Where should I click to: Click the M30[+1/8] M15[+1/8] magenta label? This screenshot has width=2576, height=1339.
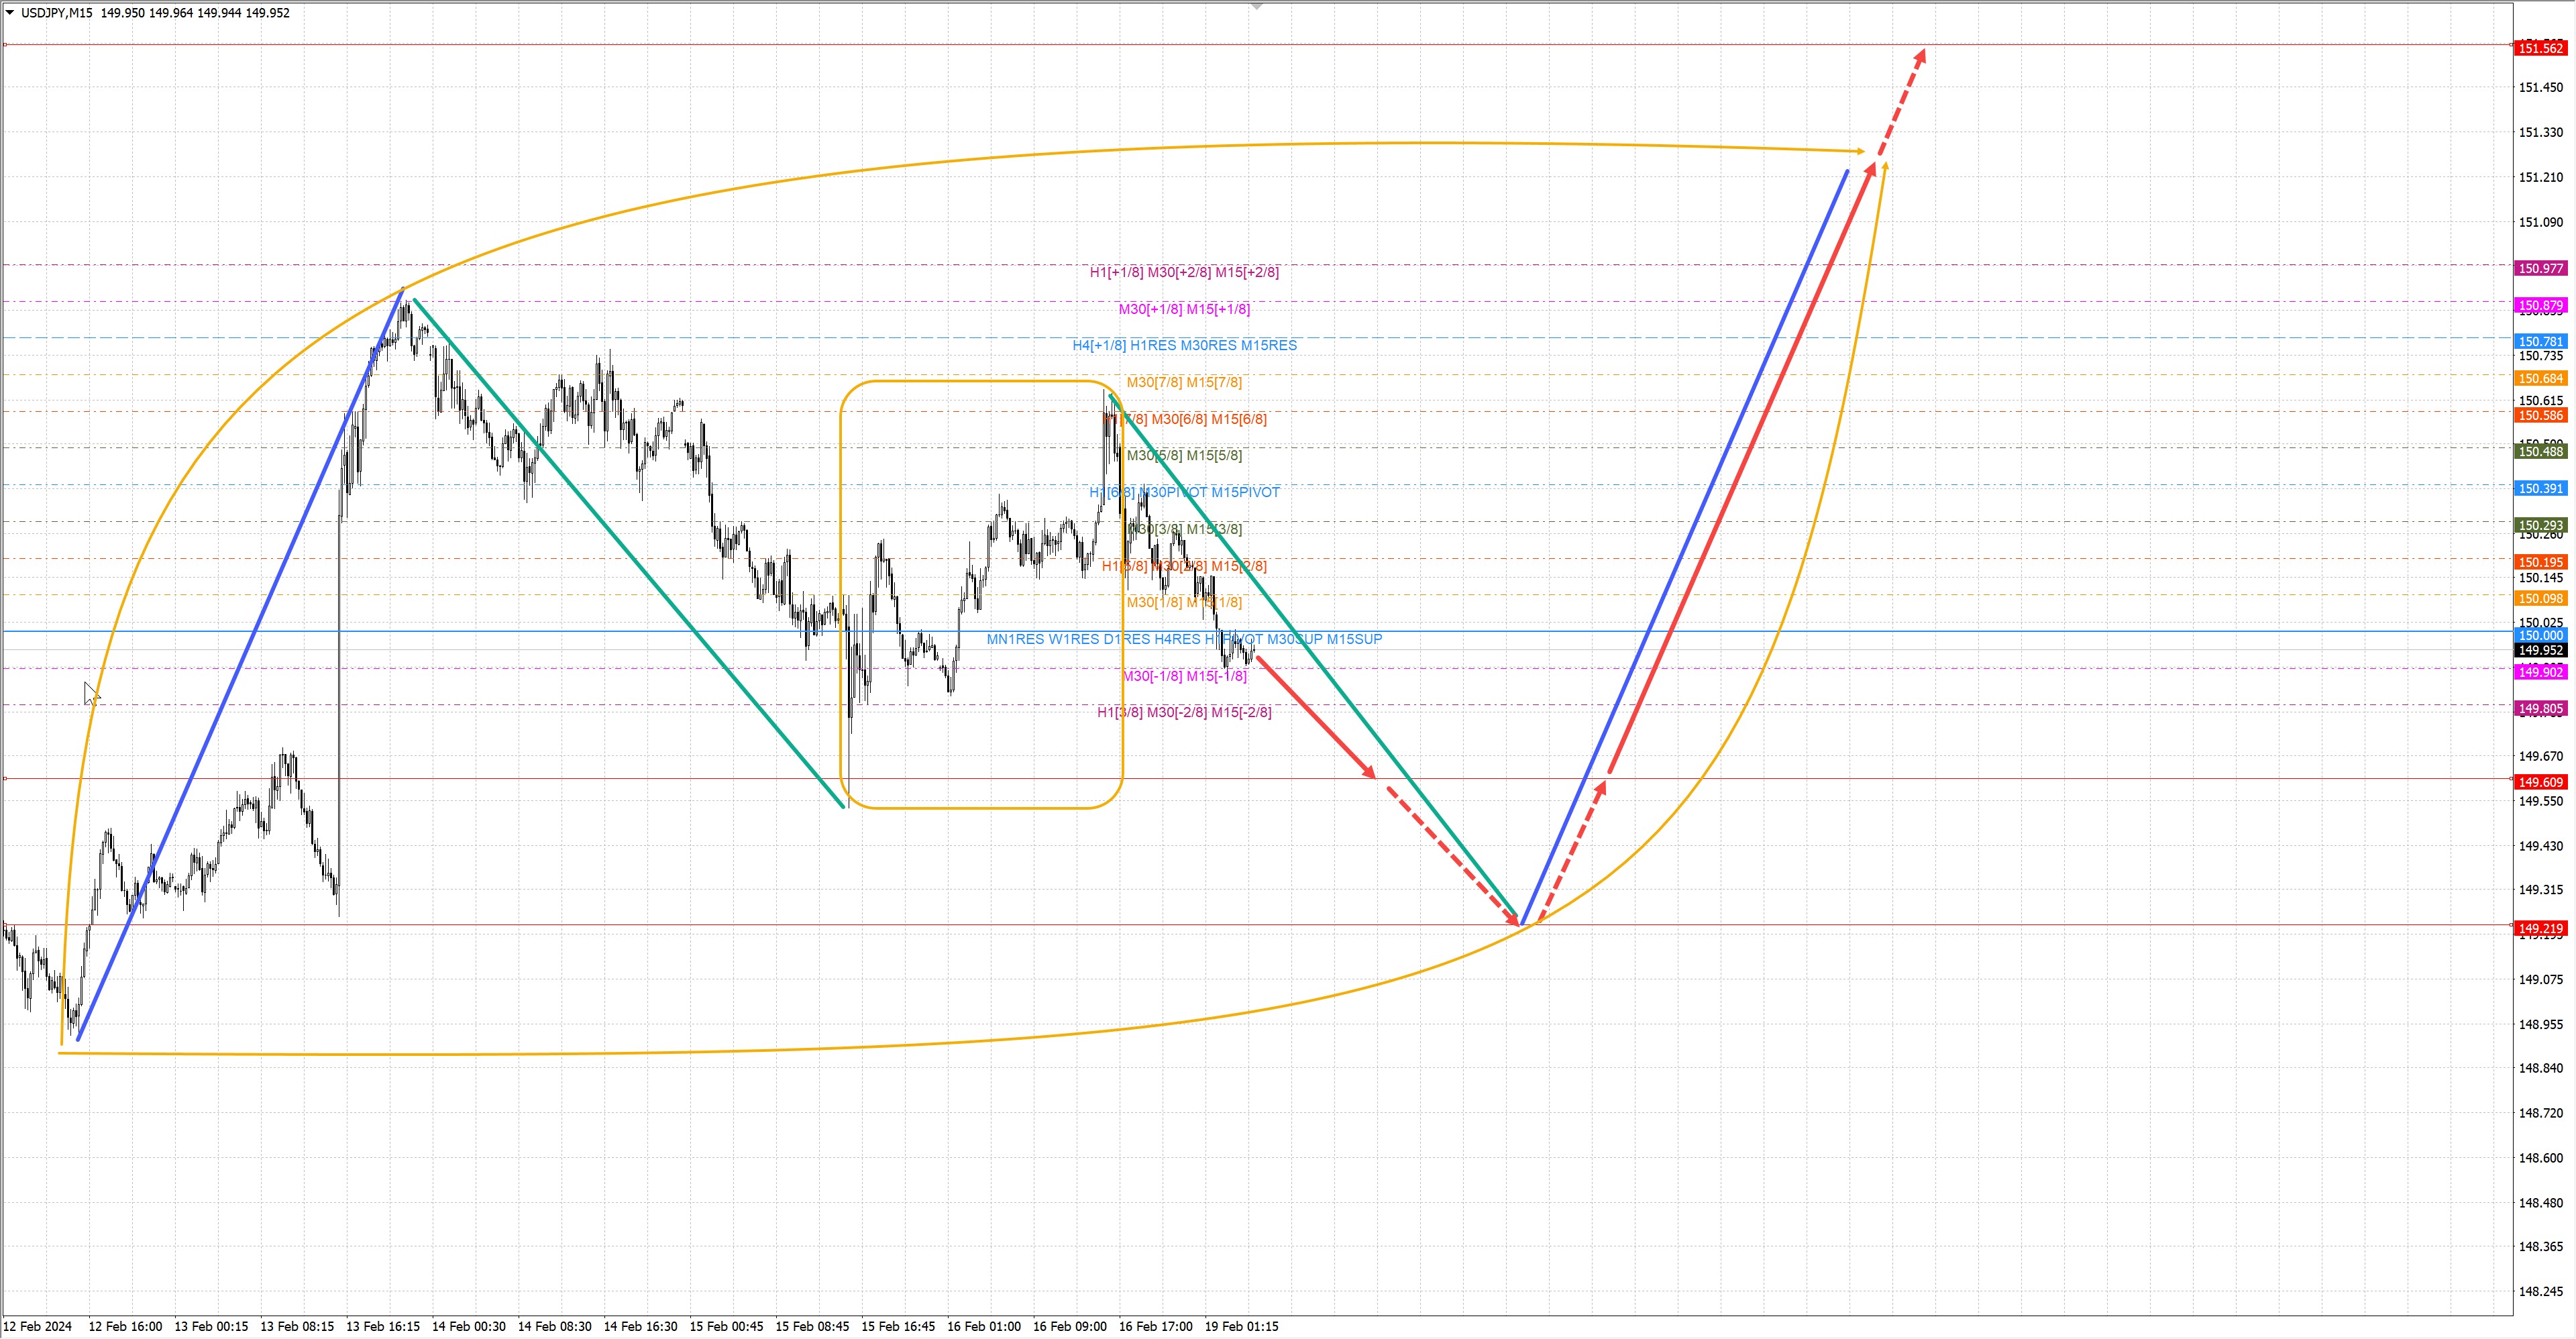1184,309
